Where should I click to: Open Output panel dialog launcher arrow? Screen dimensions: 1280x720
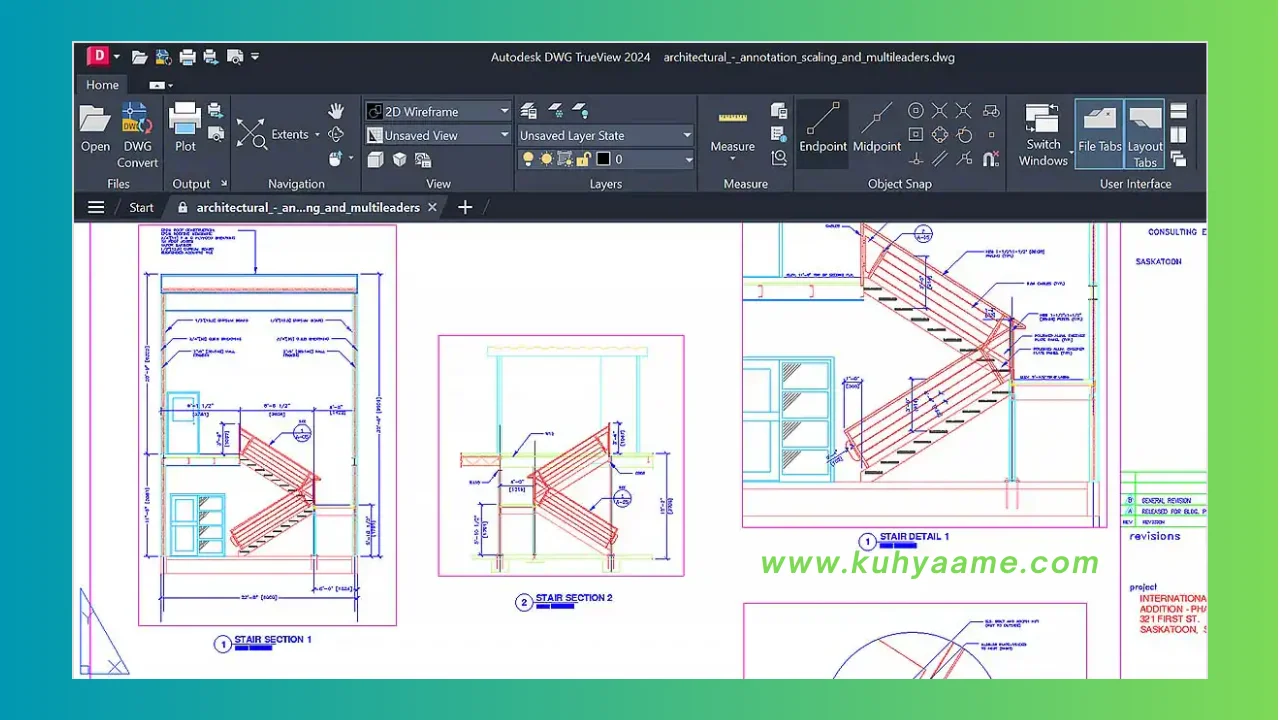pos(224,184)
